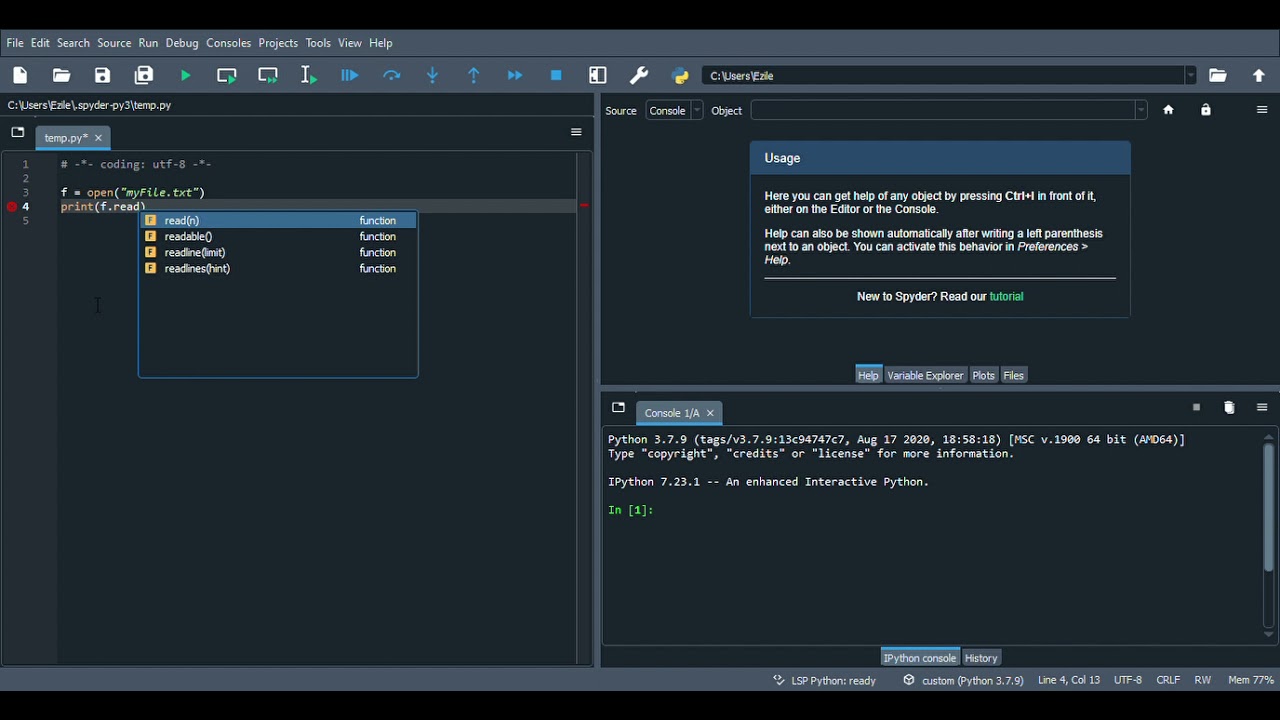Click LSP Python: ready status
Image resolution: width=1280 pixels, height=720 pixels.
(825, 681)
